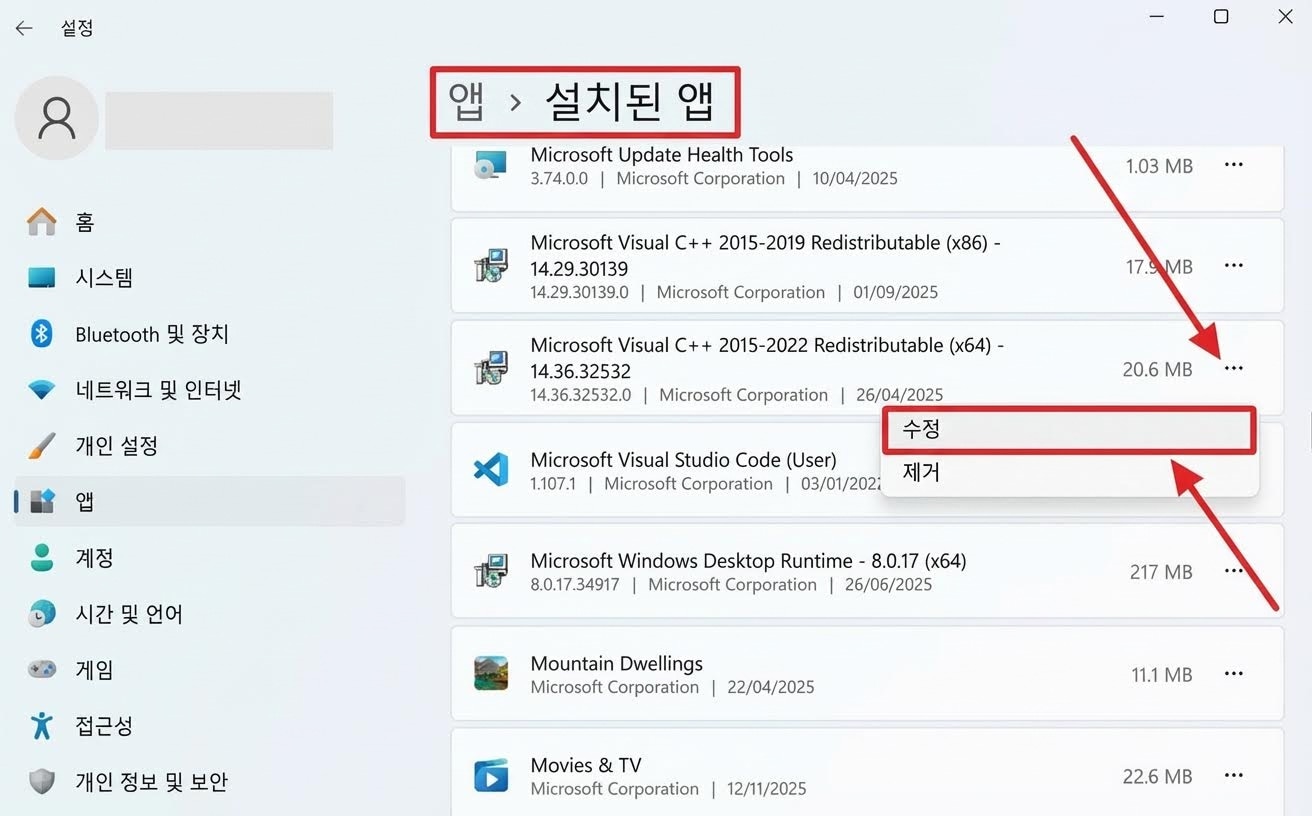Choose 수정 in the context menu
The image size is (1312, 816).
tap(1068, 430)
